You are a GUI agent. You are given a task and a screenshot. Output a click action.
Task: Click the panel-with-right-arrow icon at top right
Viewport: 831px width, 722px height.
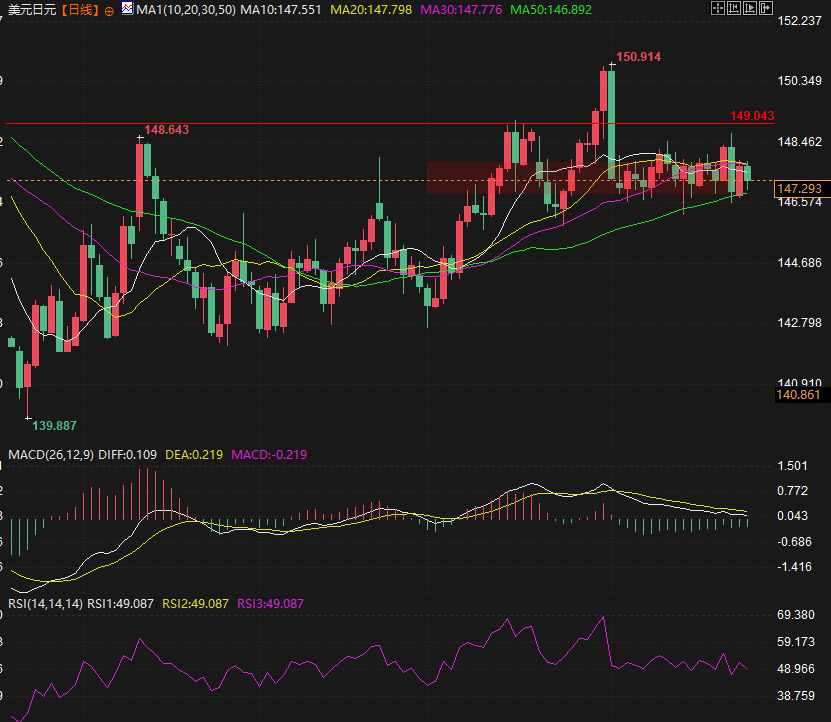click(766, 8)
